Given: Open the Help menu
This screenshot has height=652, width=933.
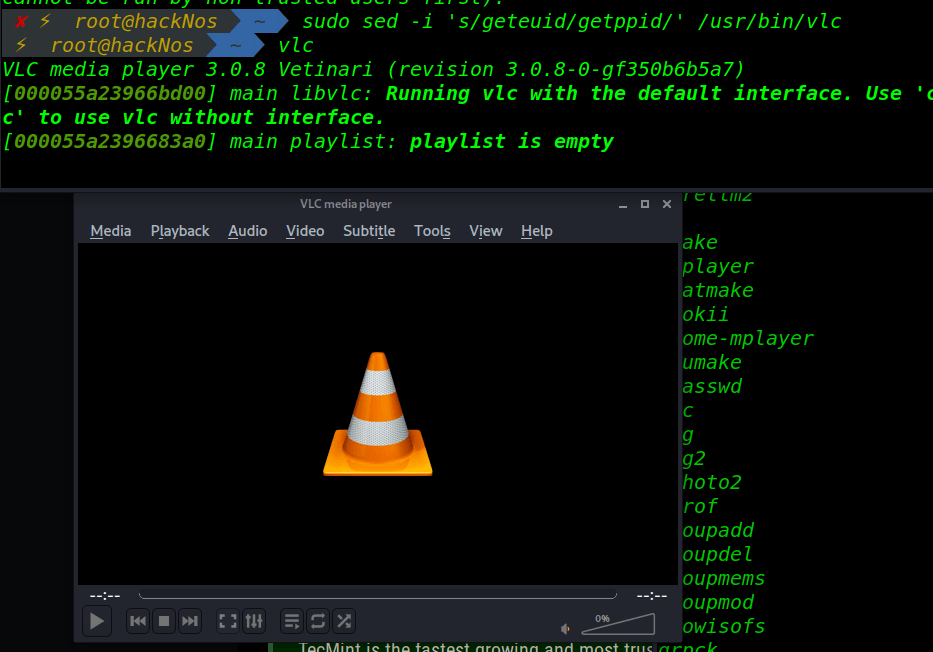Looking at the screenshot, I should [537, 231].
